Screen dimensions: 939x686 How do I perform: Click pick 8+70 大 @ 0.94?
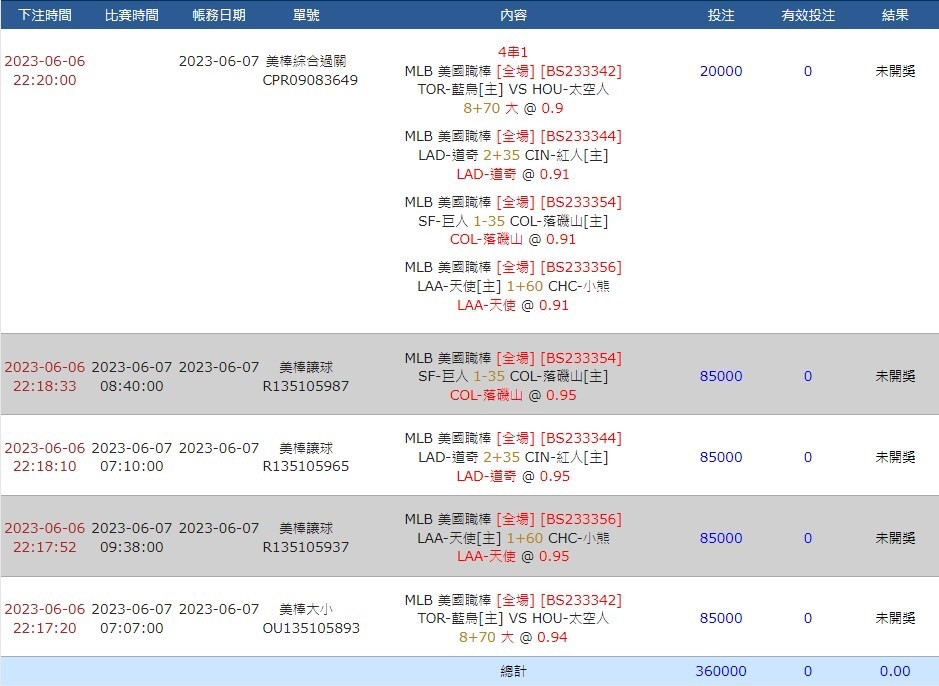click(513, 638)
